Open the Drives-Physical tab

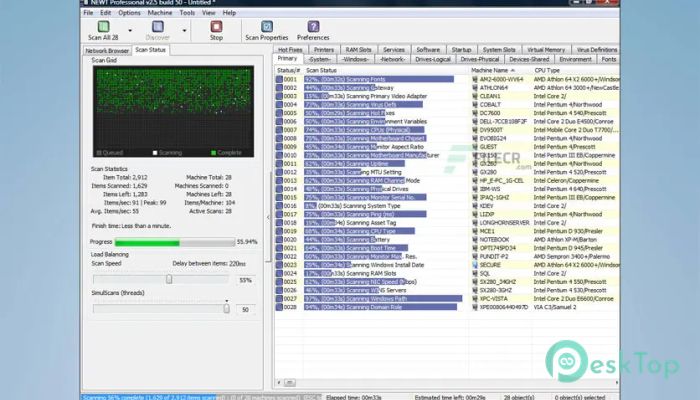pos(480,59)
